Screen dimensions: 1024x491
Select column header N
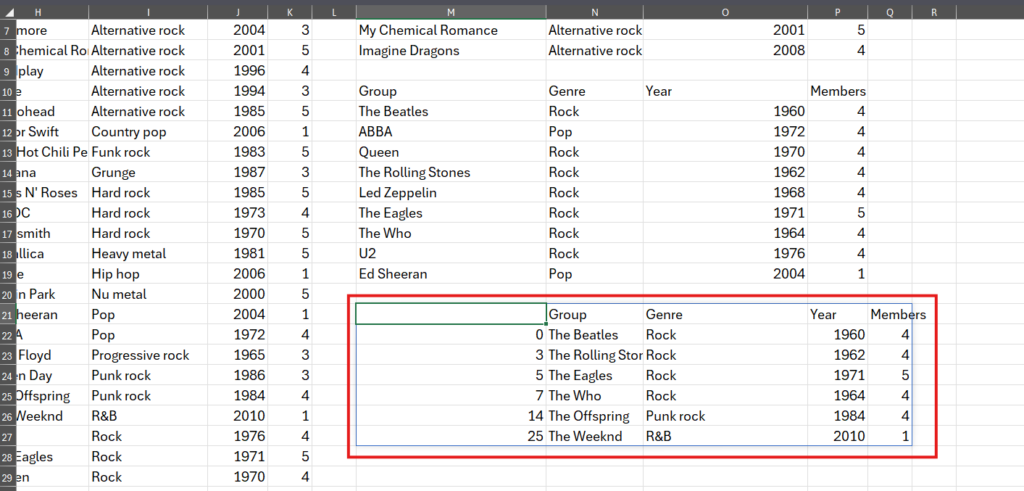[595, 12]
